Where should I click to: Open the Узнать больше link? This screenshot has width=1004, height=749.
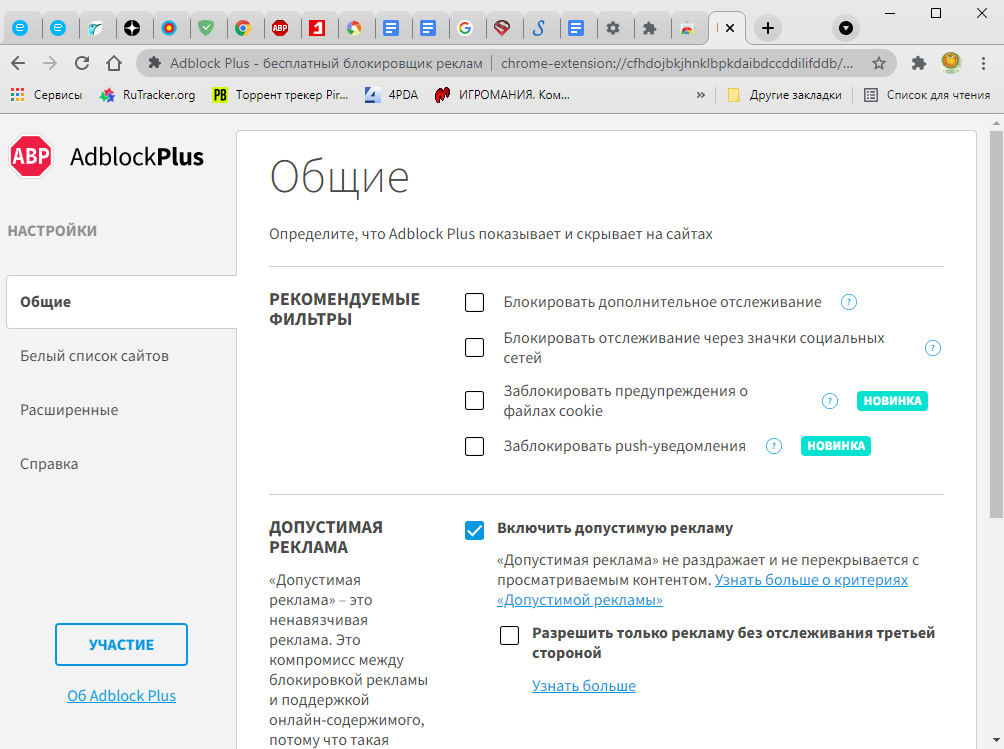(584, 686)
